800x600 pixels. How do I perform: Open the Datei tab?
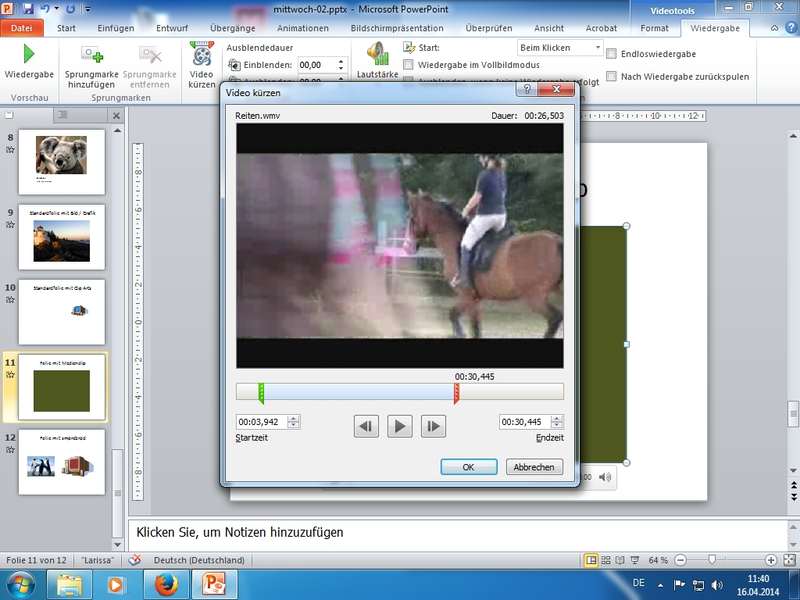pos(21,28)
